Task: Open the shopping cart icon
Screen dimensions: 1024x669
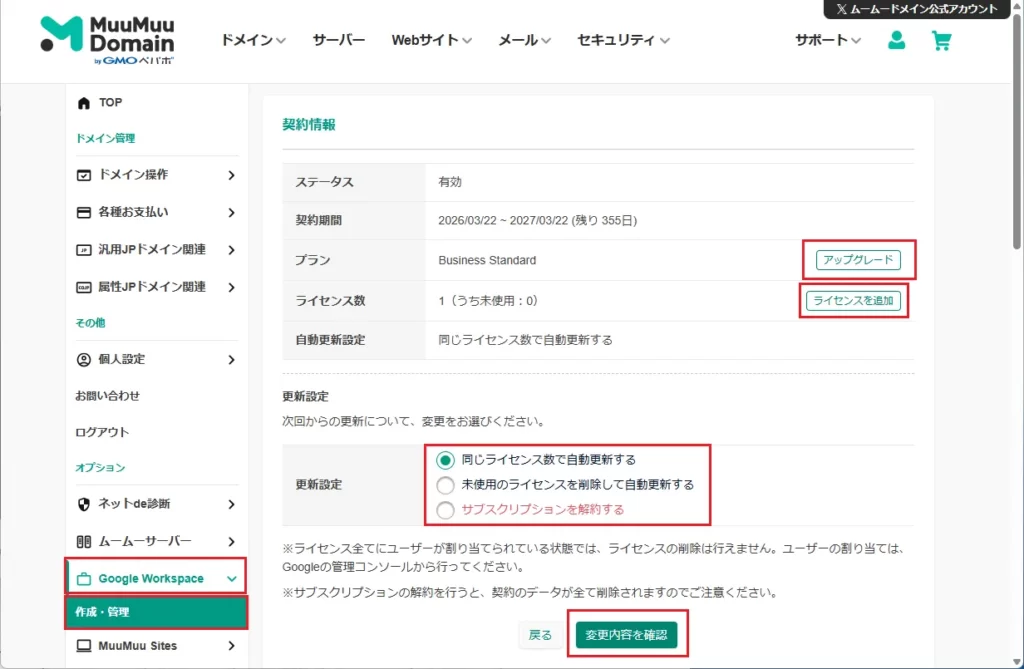Action: [941, 42]
